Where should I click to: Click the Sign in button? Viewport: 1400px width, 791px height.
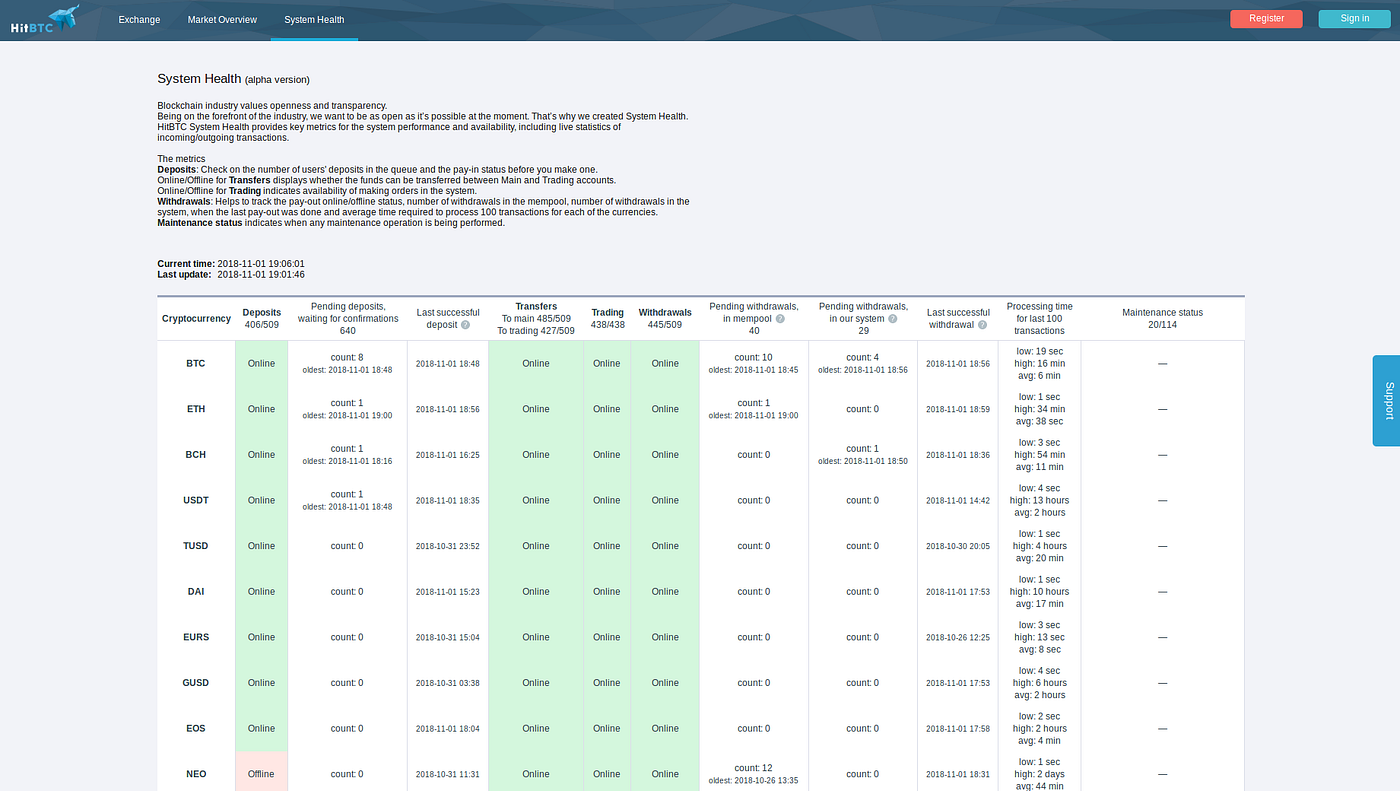coord(1354,18)
